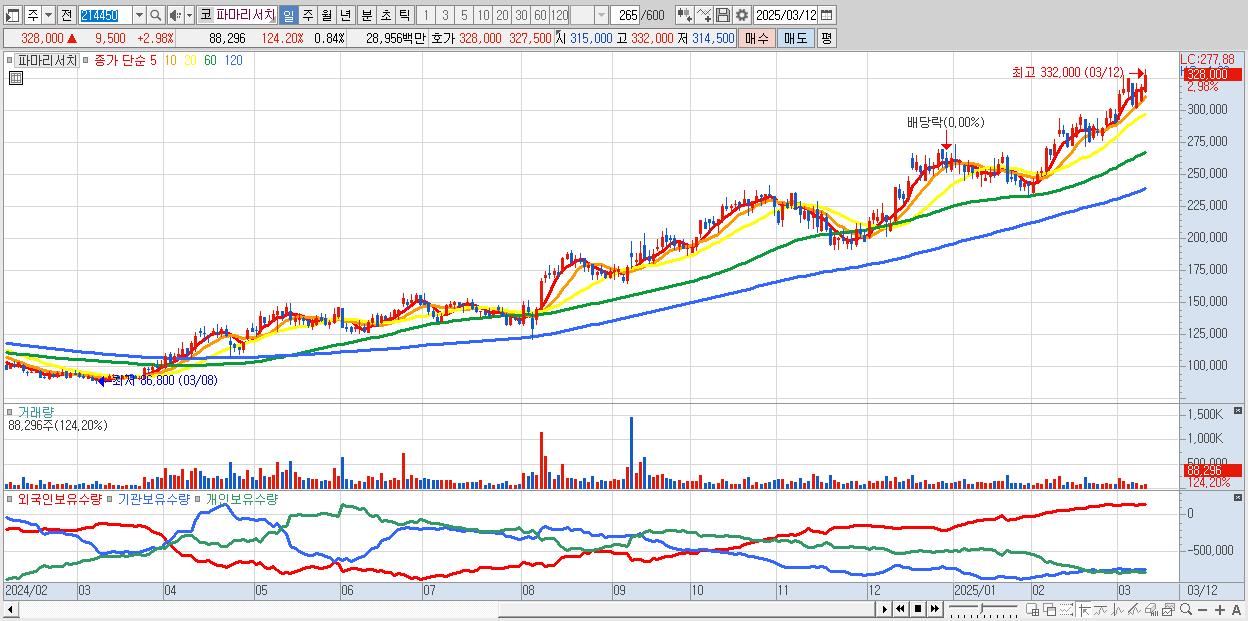
Task: Click the fast-forward button in chart playback
Action: coord(934,609)
